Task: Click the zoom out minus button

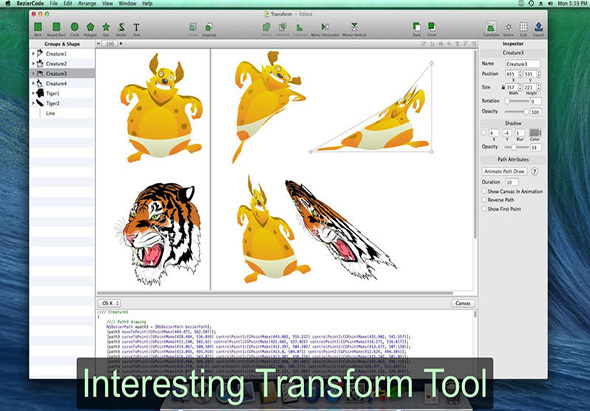Action: point(99,44)
